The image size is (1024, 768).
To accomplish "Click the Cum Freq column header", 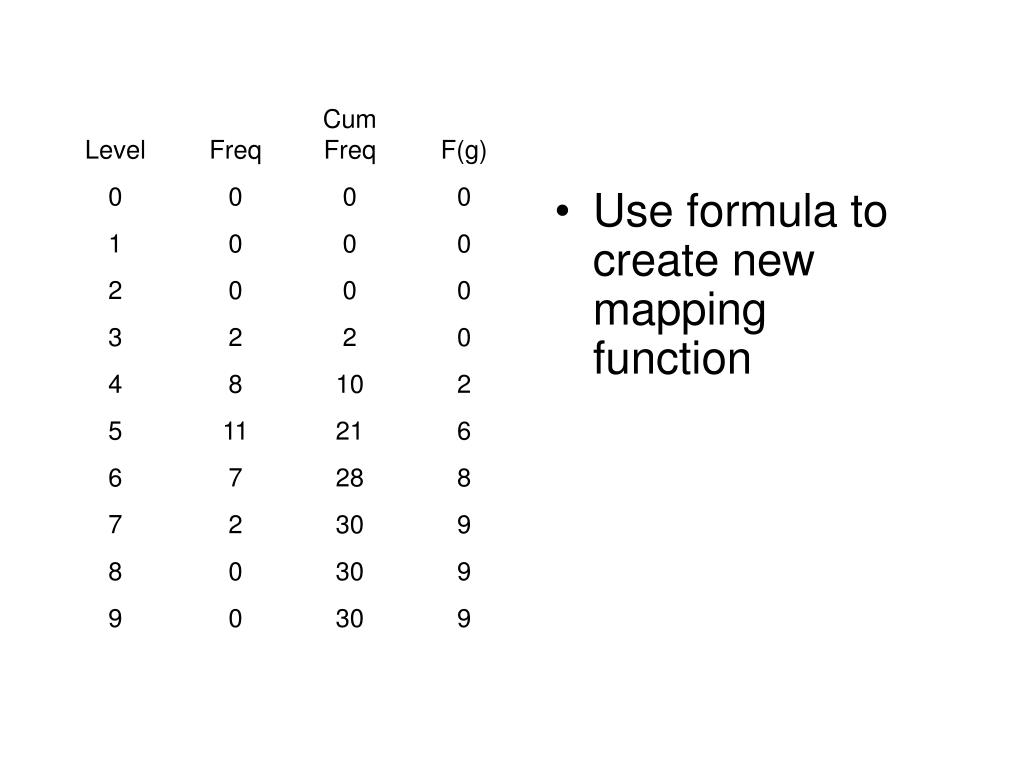I will [x=350, y=136].
